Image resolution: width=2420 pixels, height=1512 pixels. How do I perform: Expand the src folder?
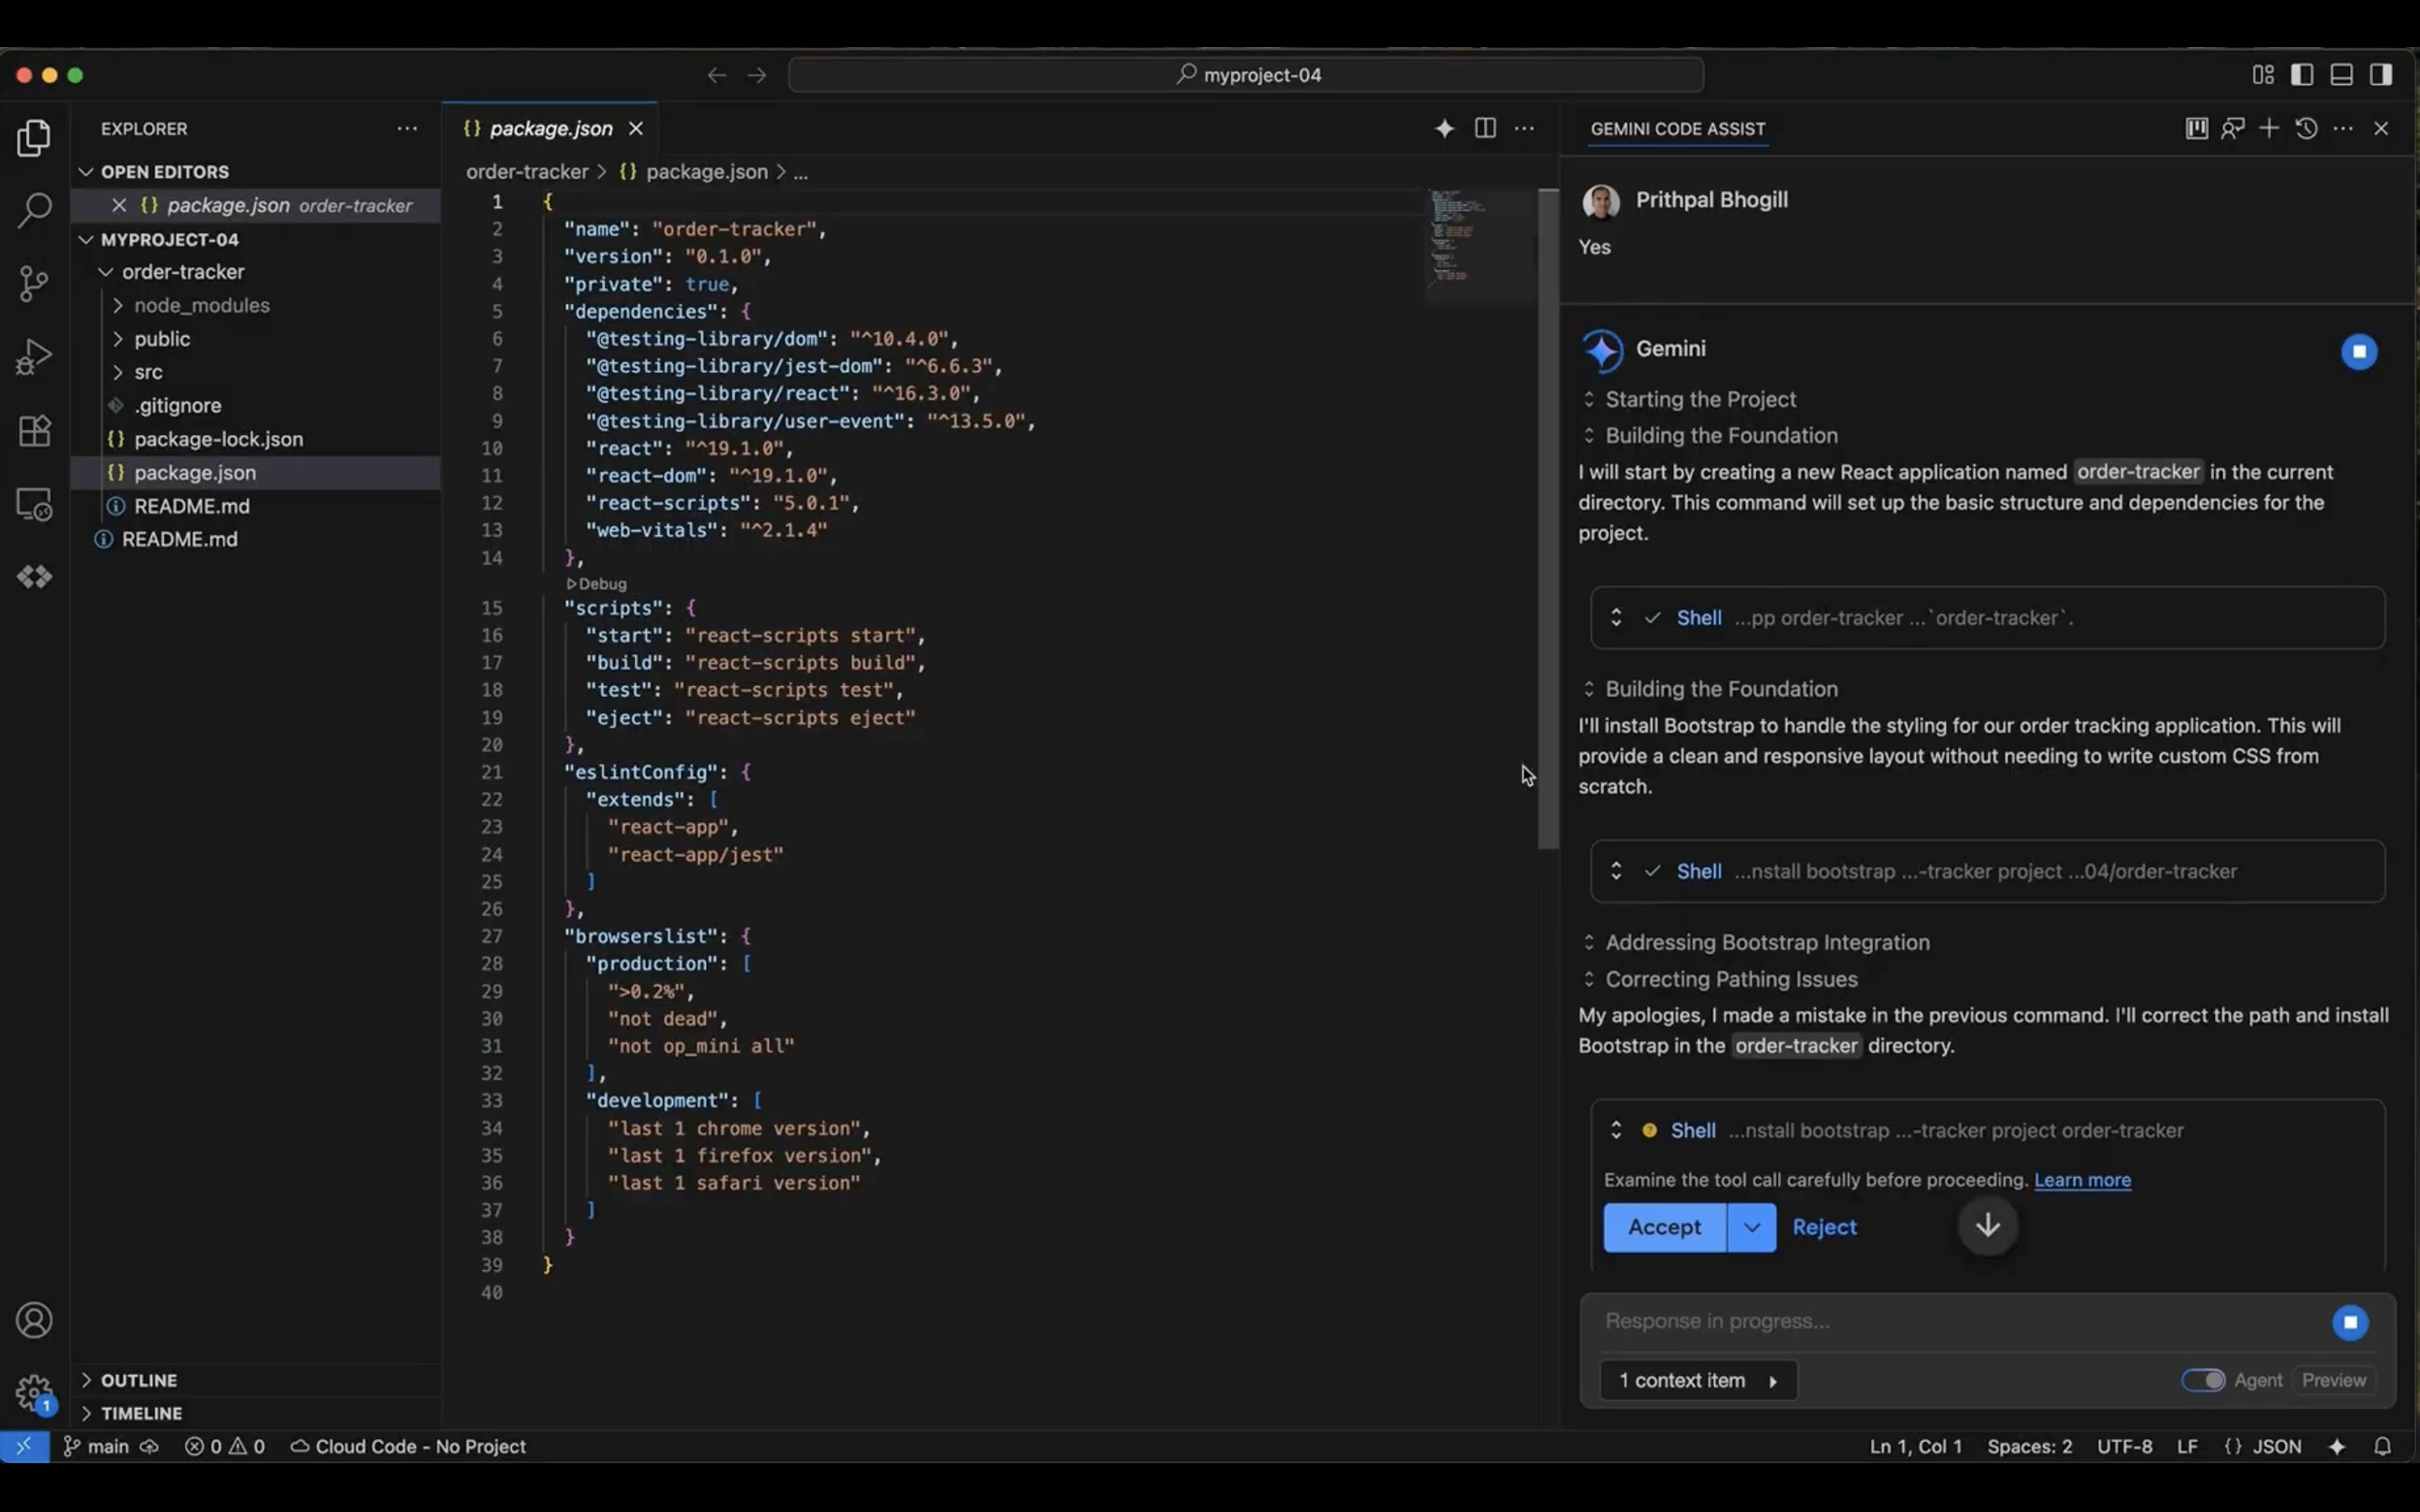click(118, 372)
